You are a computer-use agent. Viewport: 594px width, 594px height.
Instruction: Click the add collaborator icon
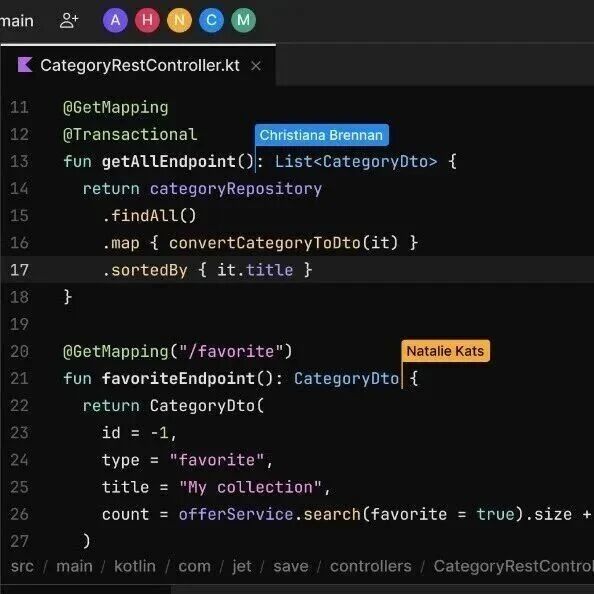(69, 20)
